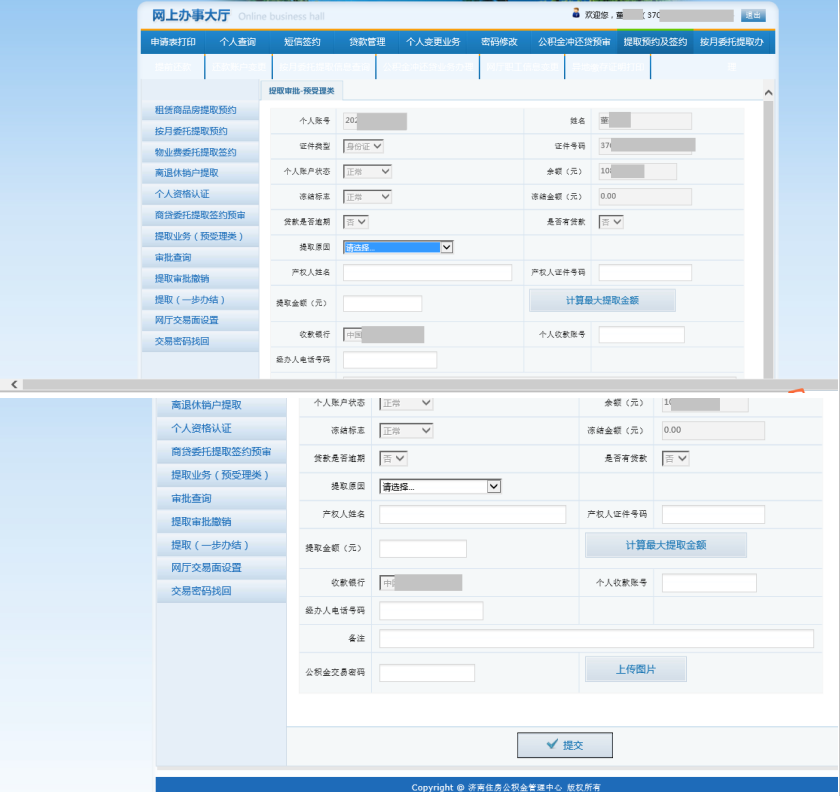840x796 pixels.
Task: Open 提取业务（预受理类）in the upper sidebar
Action: coord(200,236)
